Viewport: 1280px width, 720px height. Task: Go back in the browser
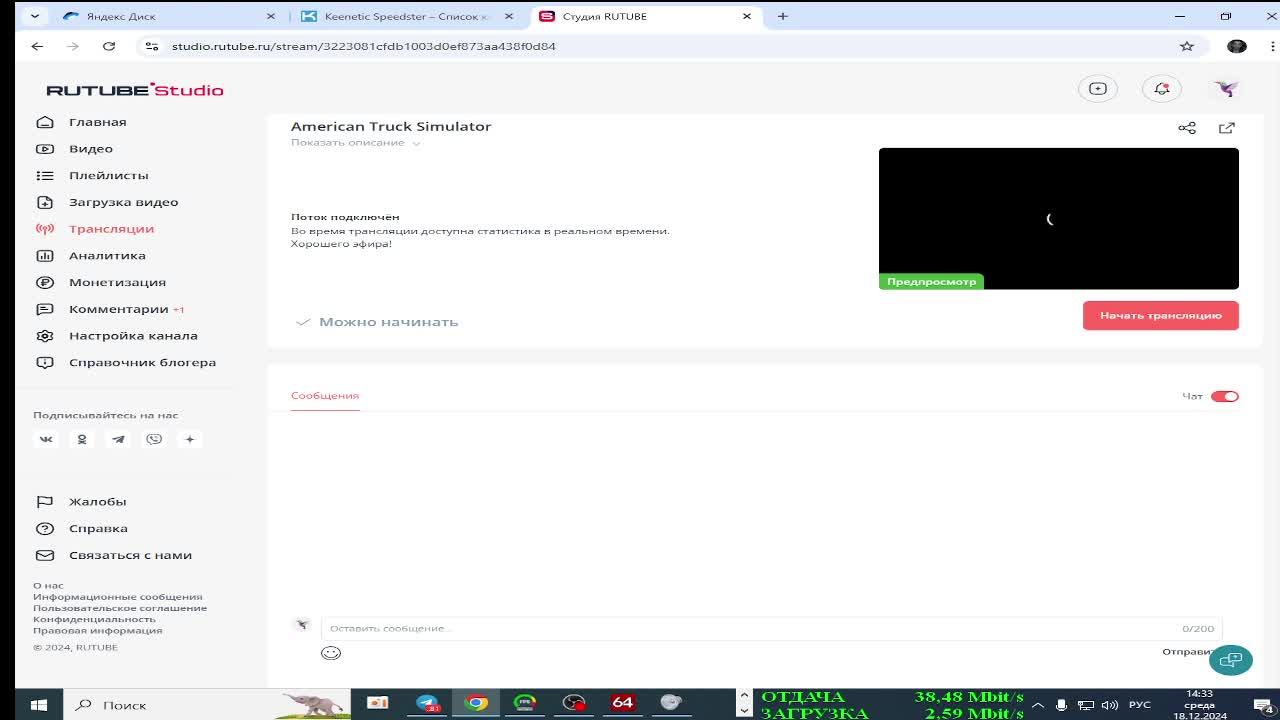pos(37,46)
